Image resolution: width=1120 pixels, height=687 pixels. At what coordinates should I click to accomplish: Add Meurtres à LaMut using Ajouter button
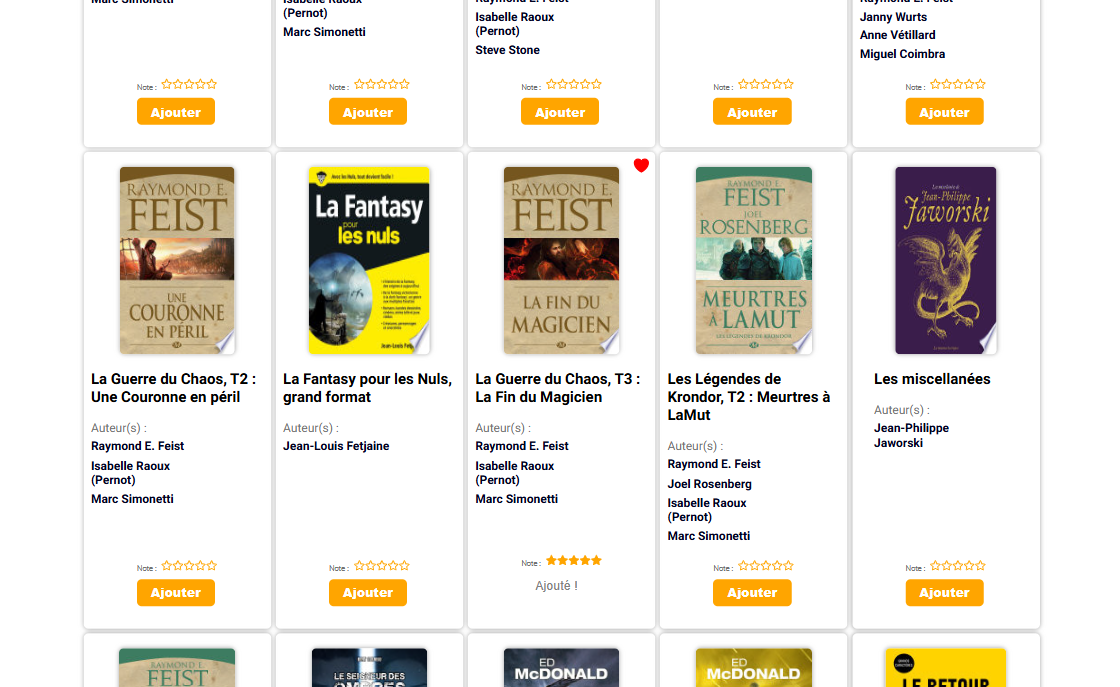[x=752, y=593]
